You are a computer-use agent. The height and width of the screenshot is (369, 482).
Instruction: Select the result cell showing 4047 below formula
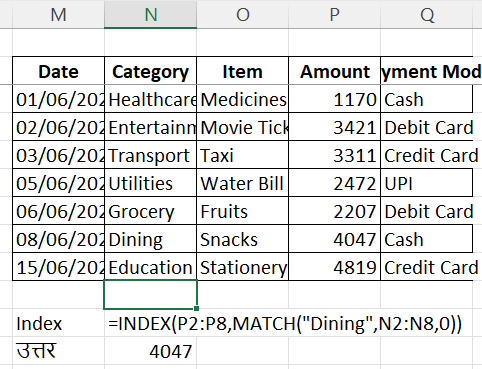pos(151,351)
